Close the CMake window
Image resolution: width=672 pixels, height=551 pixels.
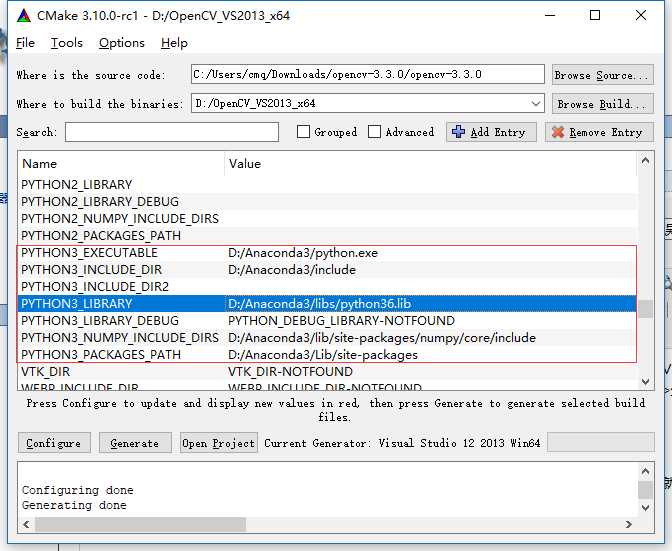[x=641, y=15]
